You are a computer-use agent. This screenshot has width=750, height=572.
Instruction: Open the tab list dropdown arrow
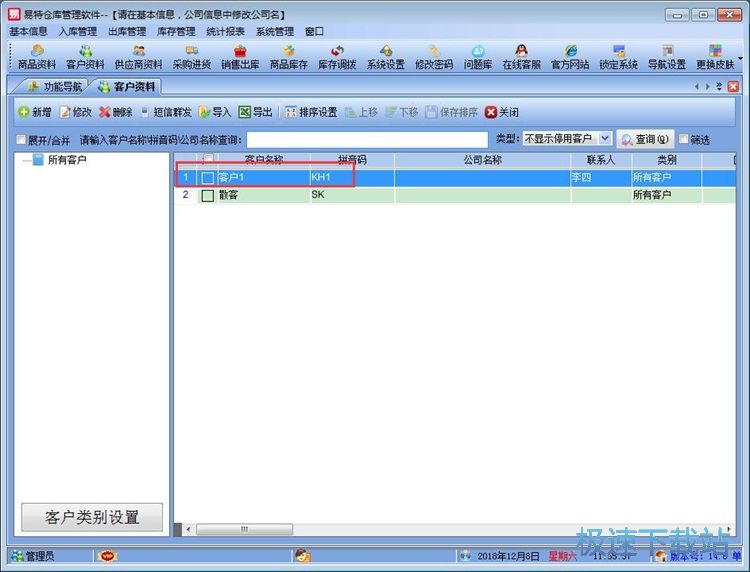point(719,87)
